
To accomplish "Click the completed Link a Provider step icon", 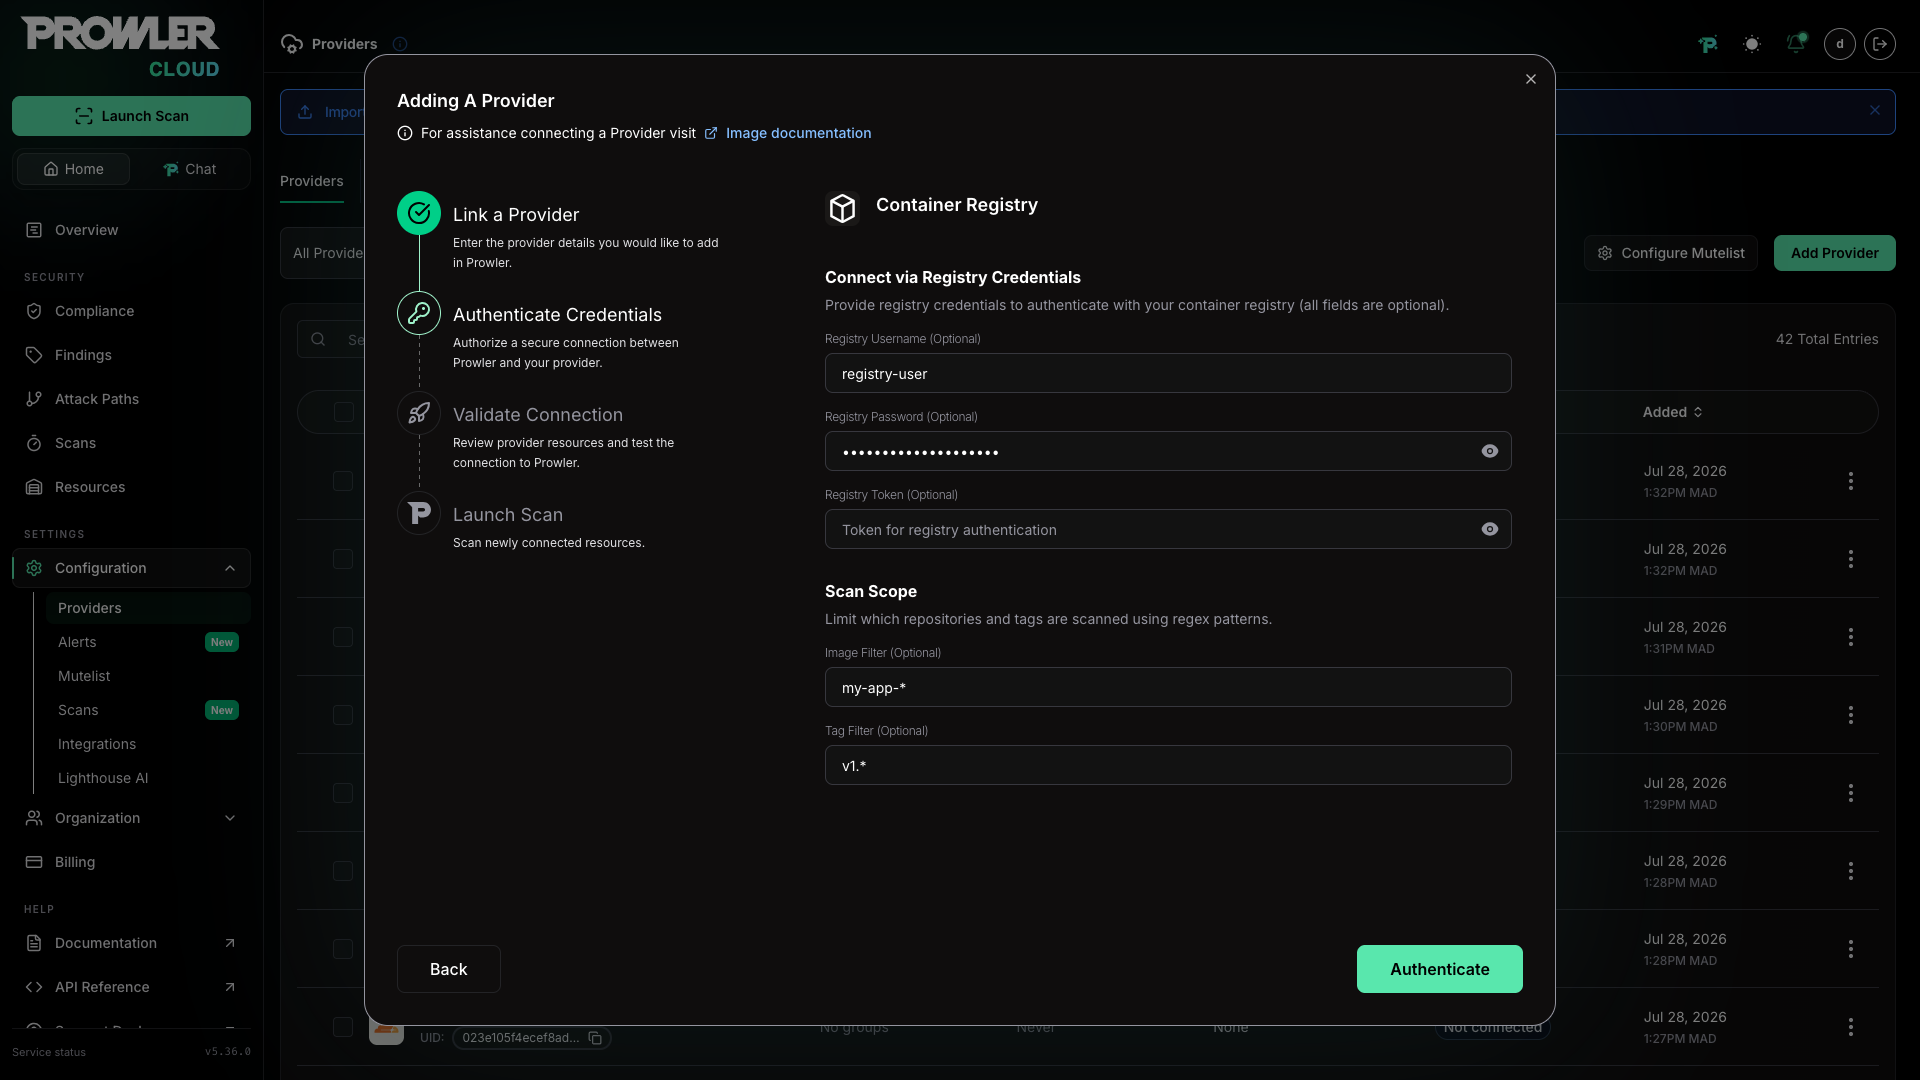I will pyautogui.click(x=419, y=213).
